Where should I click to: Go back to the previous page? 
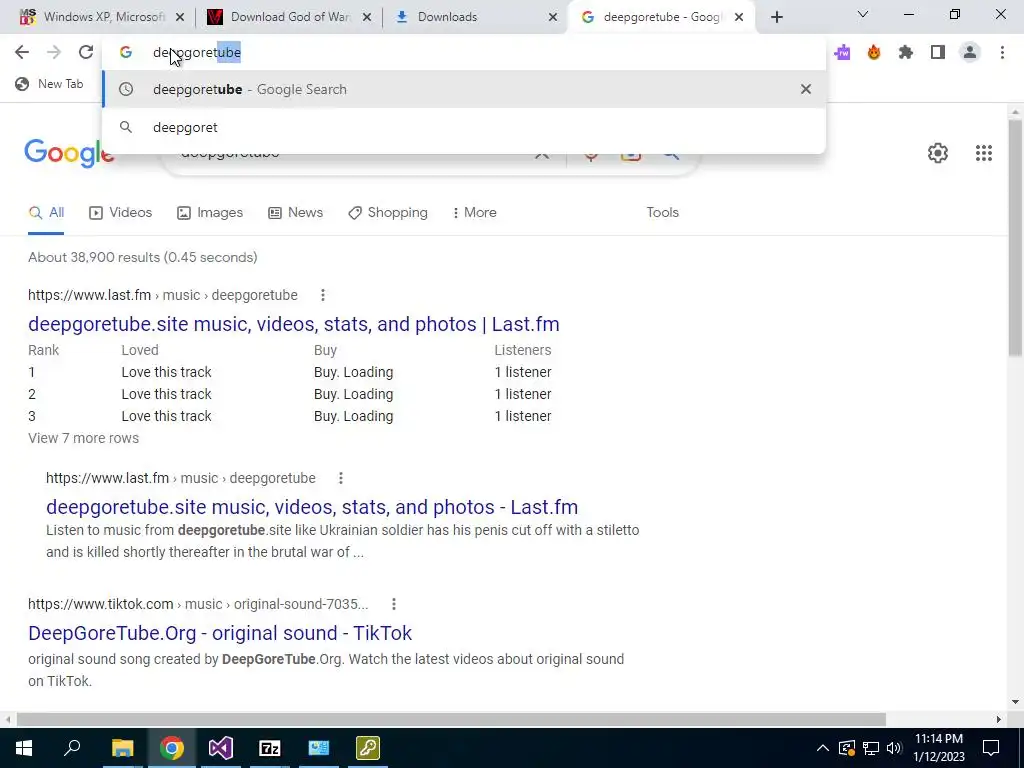tap(22, 52)
